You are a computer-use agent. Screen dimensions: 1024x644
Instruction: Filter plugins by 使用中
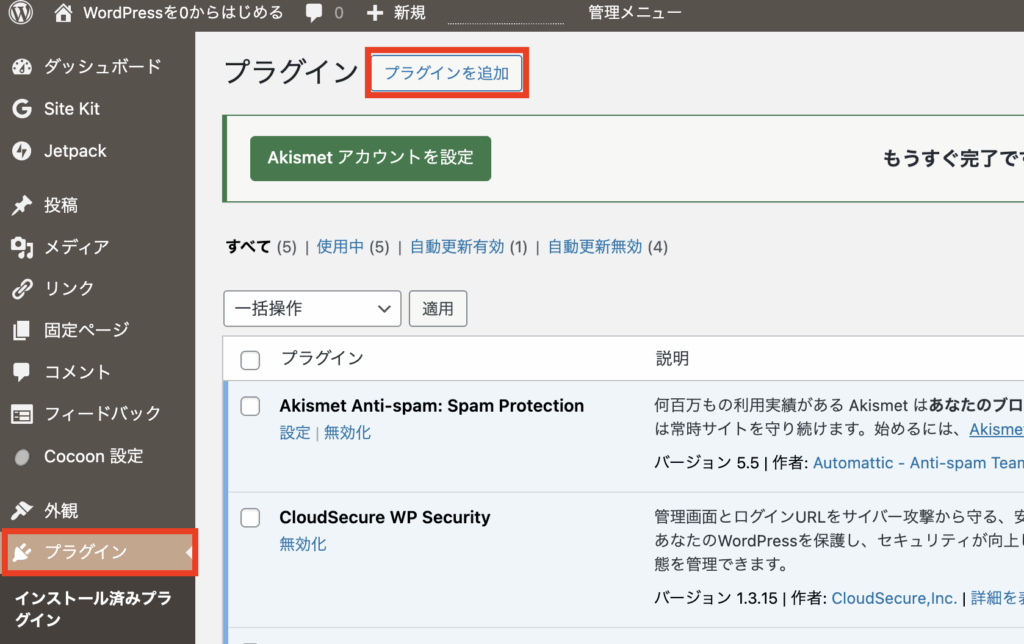(x=340, y=246)
